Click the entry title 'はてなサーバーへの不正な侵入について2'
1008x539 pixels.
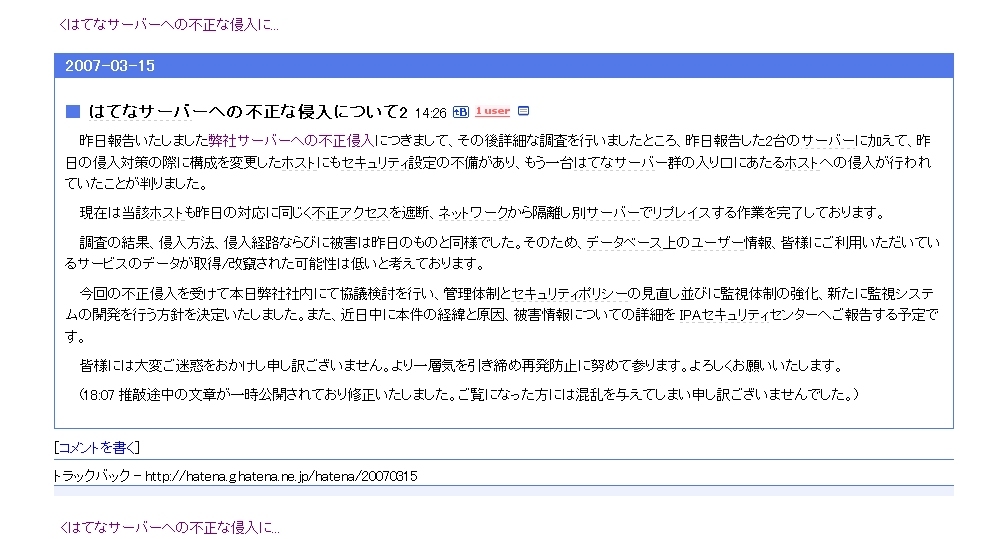[x=248, y=112]
